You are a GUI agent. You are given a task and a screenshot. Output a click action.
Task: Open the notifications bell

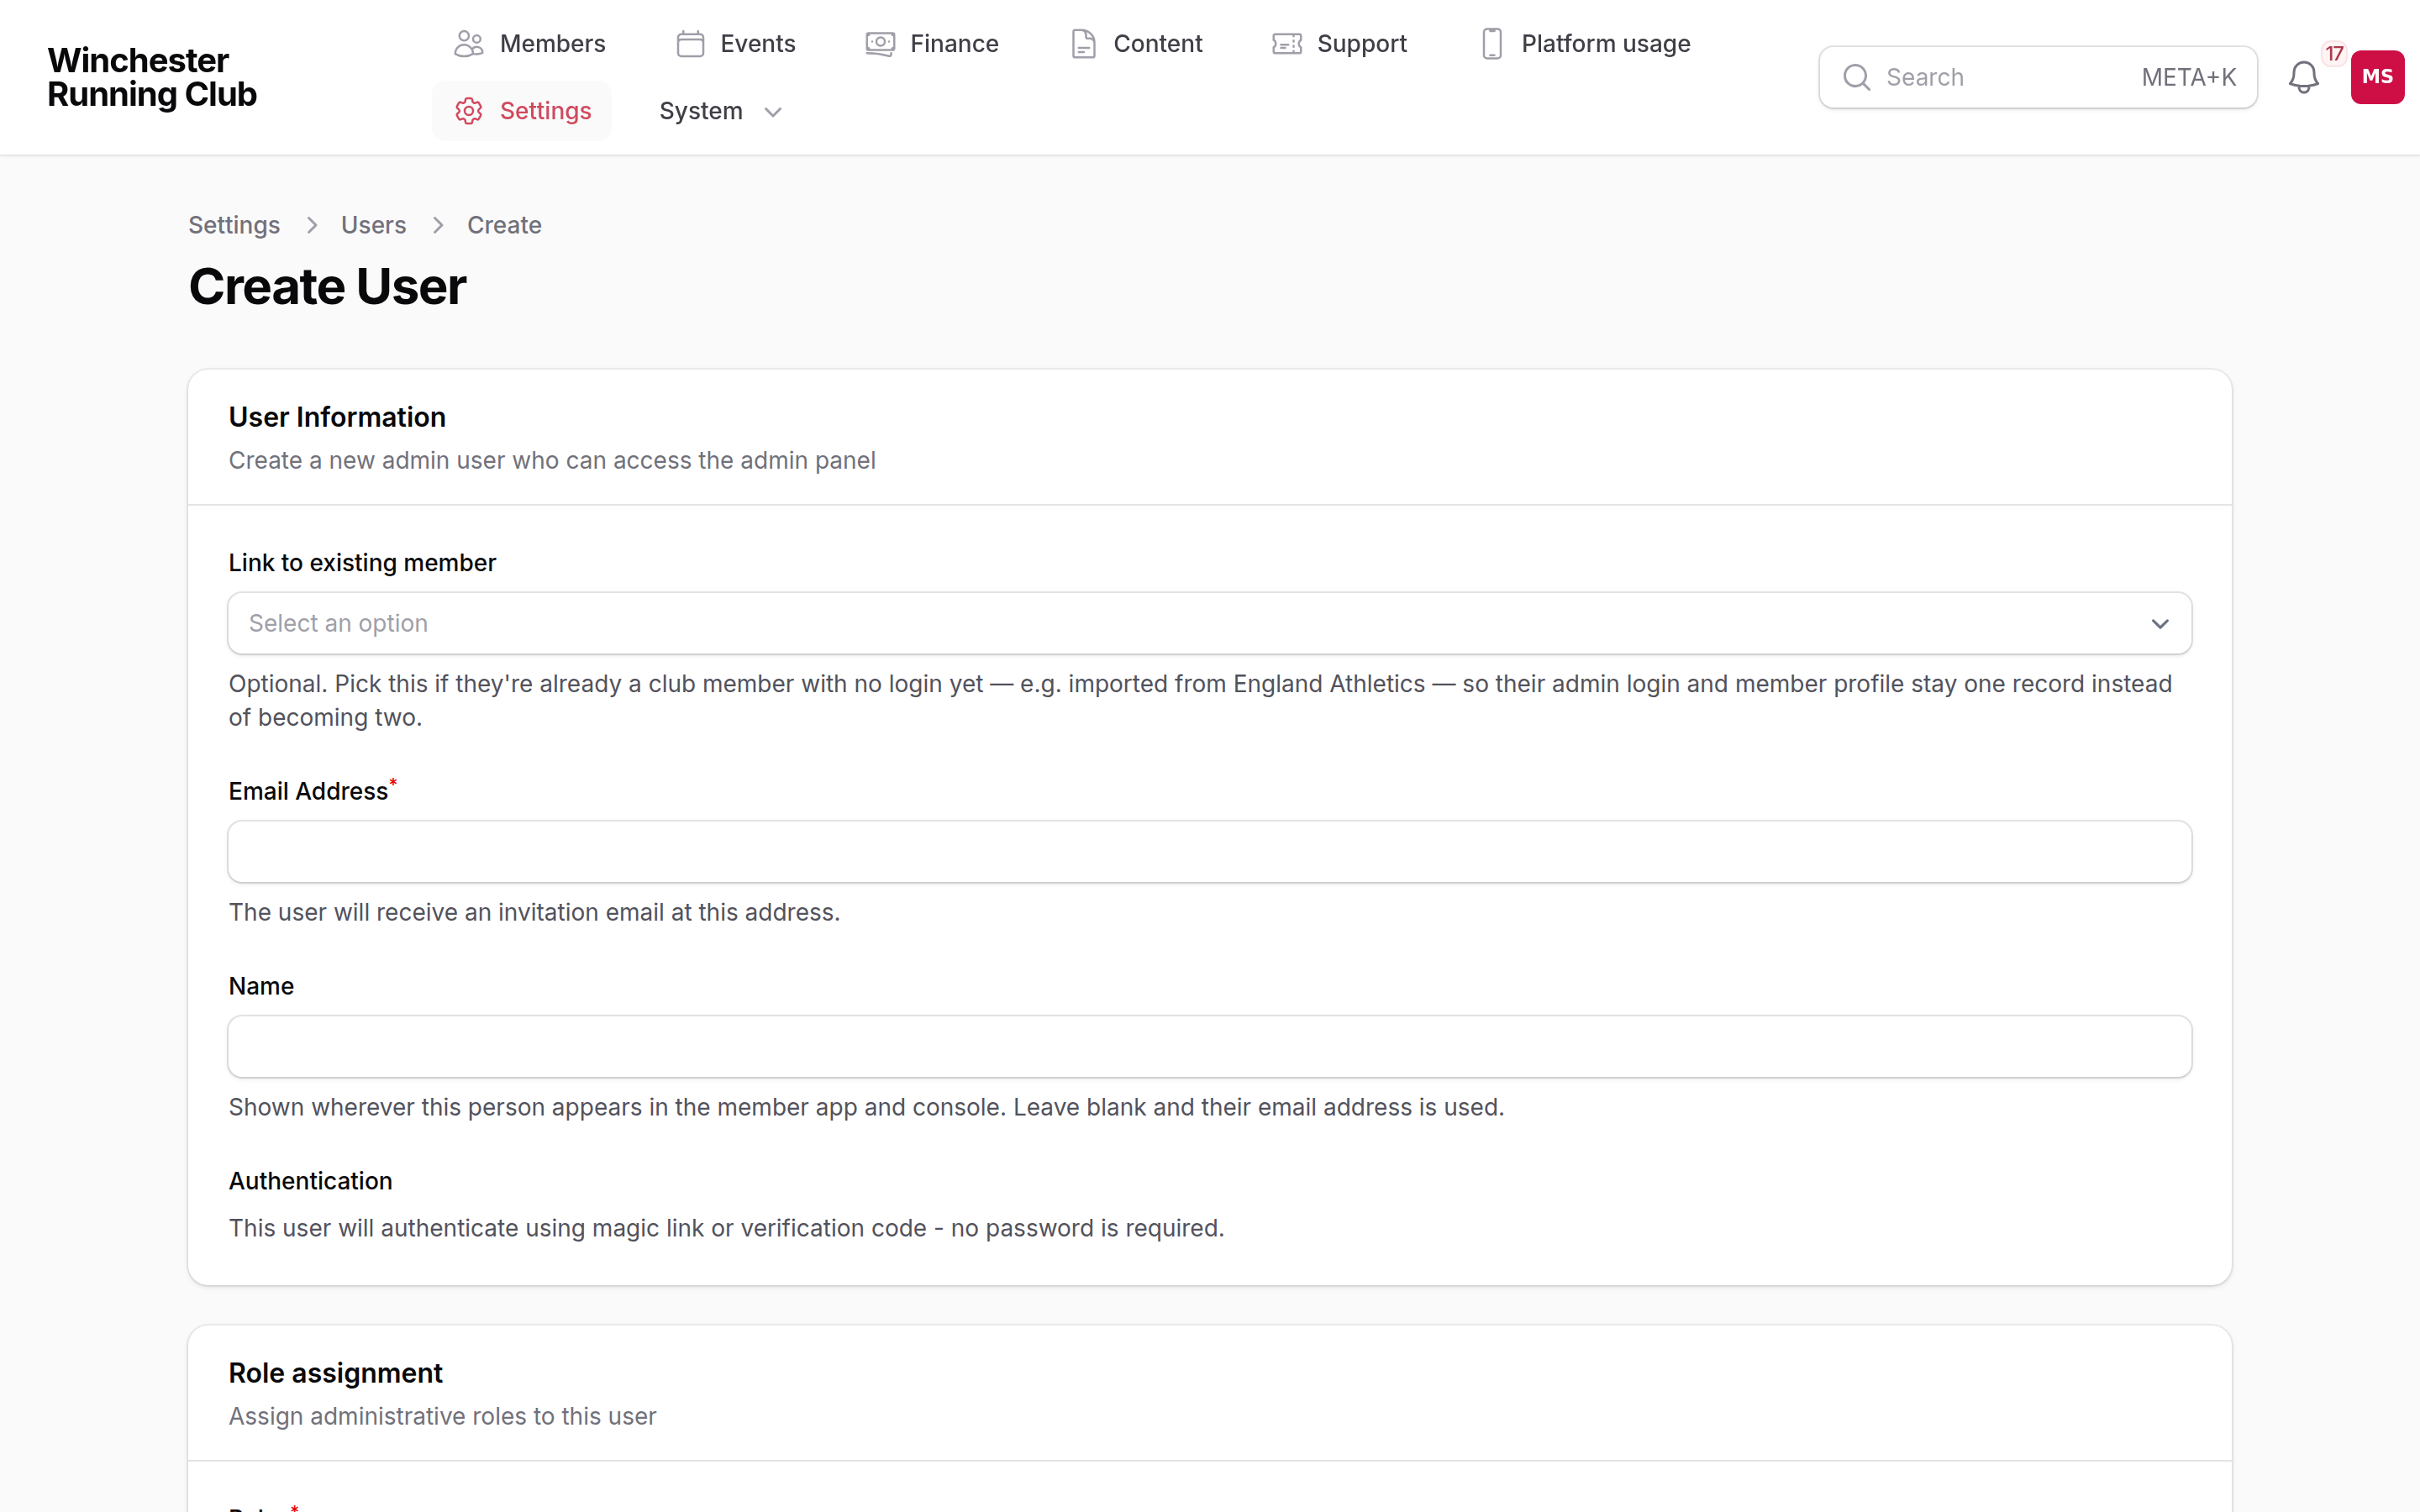pos(2303,77)
